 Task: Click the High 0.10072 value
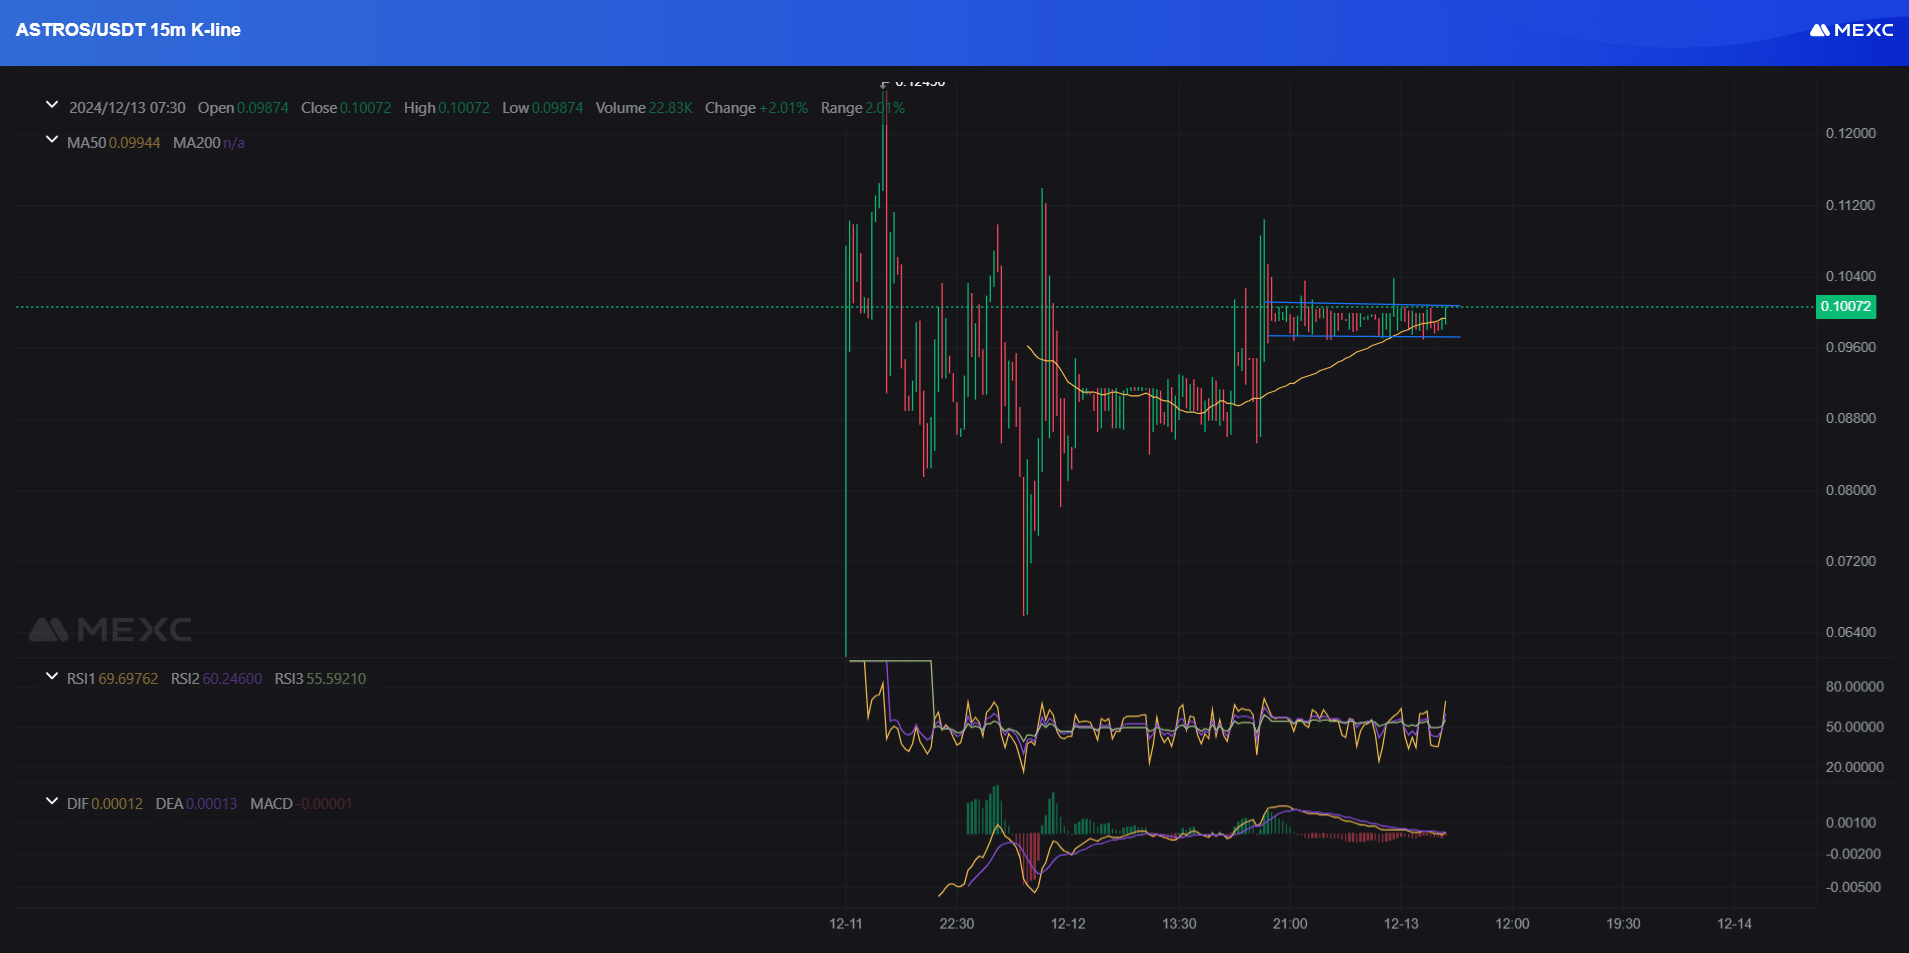447,108
